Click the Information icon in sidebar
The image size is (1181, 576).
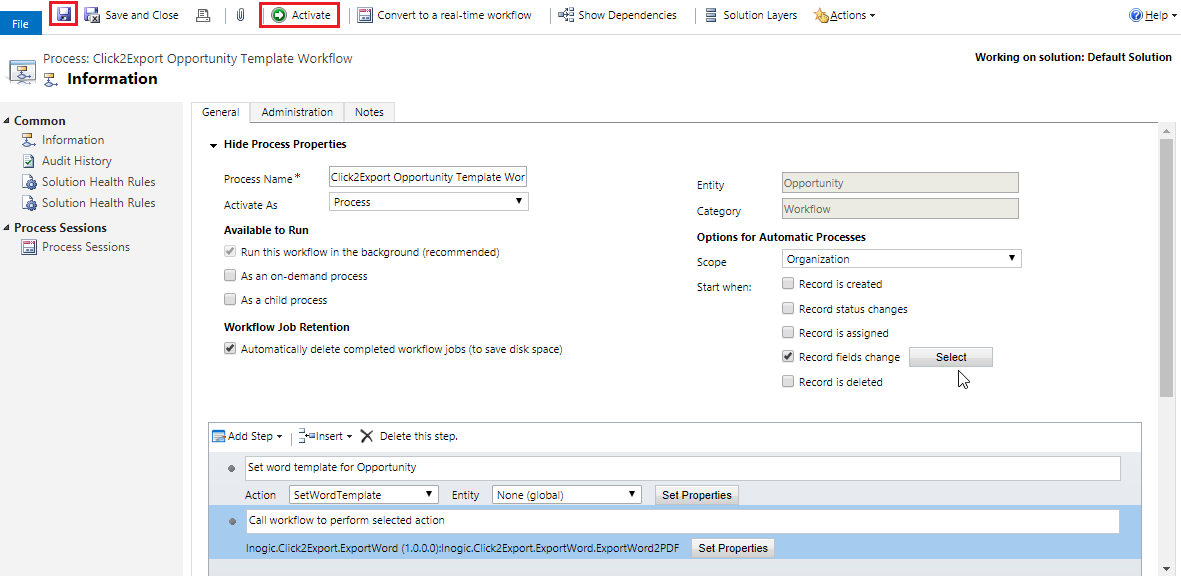pyautogui.click(x=29, y=140)
